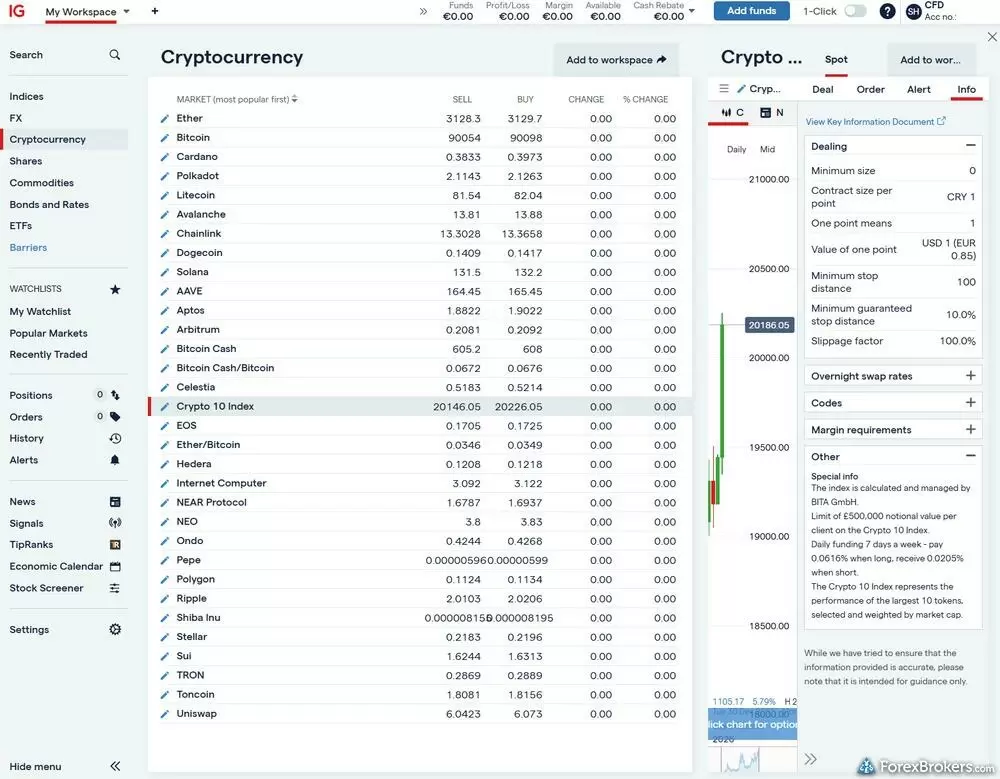Viewport: 1000px width, 779px height.
Task: Close the Crypto 10 detail panel
Action: 992,37
